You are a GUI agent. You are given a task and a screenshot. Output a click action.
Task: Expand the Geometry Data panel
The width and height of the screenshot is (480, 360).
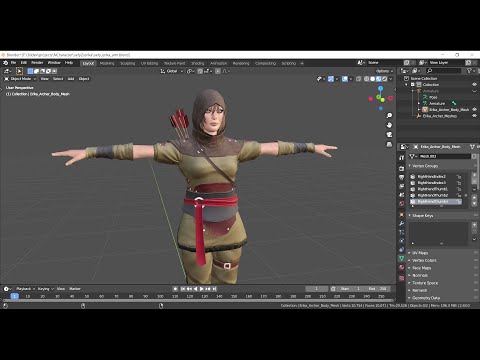(425, 298)
